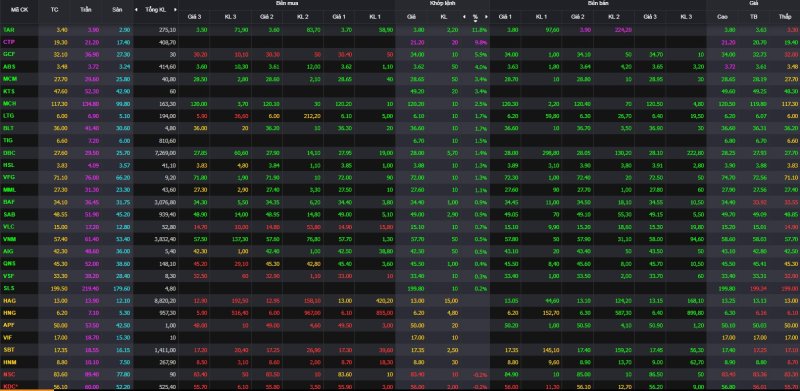Click the Thấp low price column header
The height and width of the screenshot is (391, 800).
click(x=785, y=17)
